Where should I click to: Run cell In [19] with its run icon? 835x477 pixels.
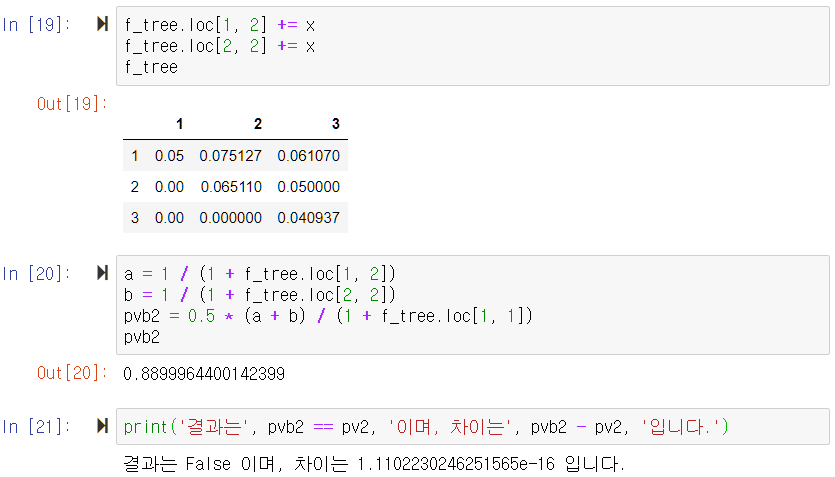pyautogui.click(x=102, y=24)
